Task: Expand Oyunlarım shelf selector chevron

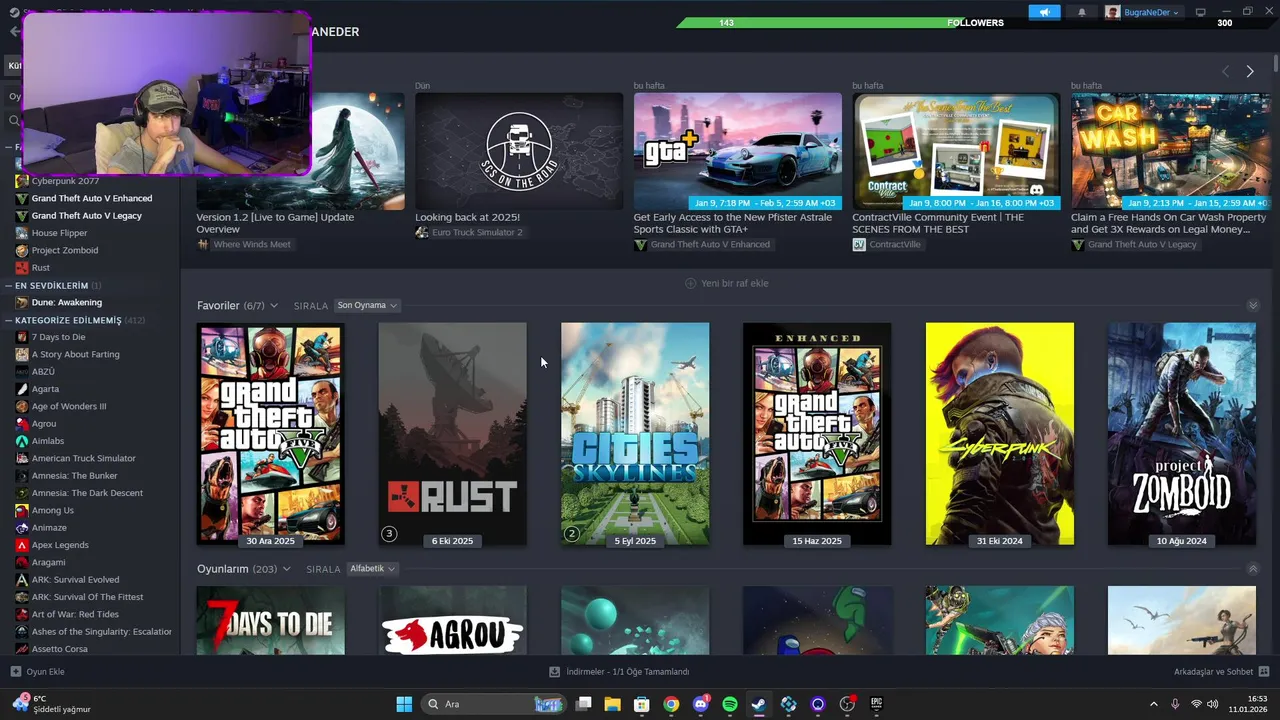Action: point(287,569)
